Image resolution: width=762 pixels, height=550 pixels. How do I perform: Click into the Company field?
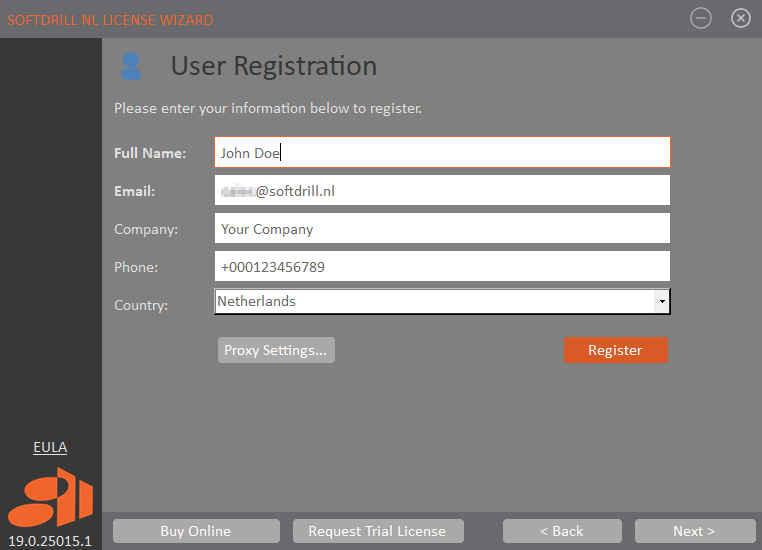[x=442, y=229]
